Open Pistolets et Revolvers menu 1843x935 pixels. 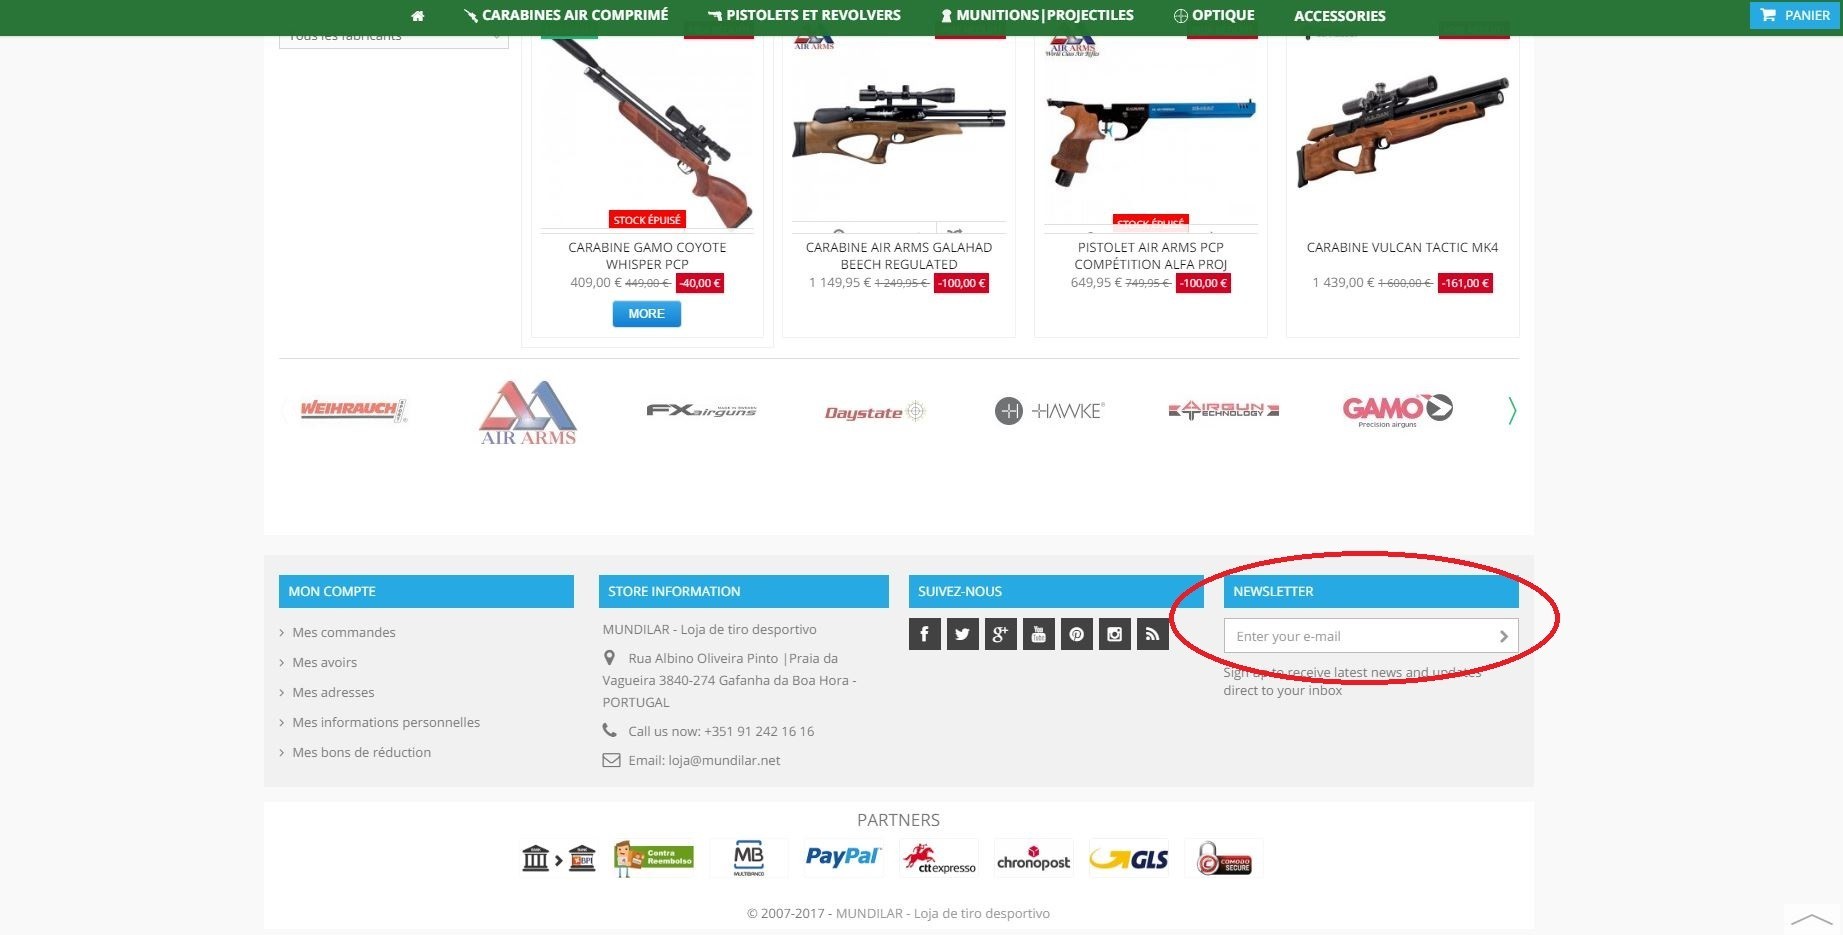(804, 16)
